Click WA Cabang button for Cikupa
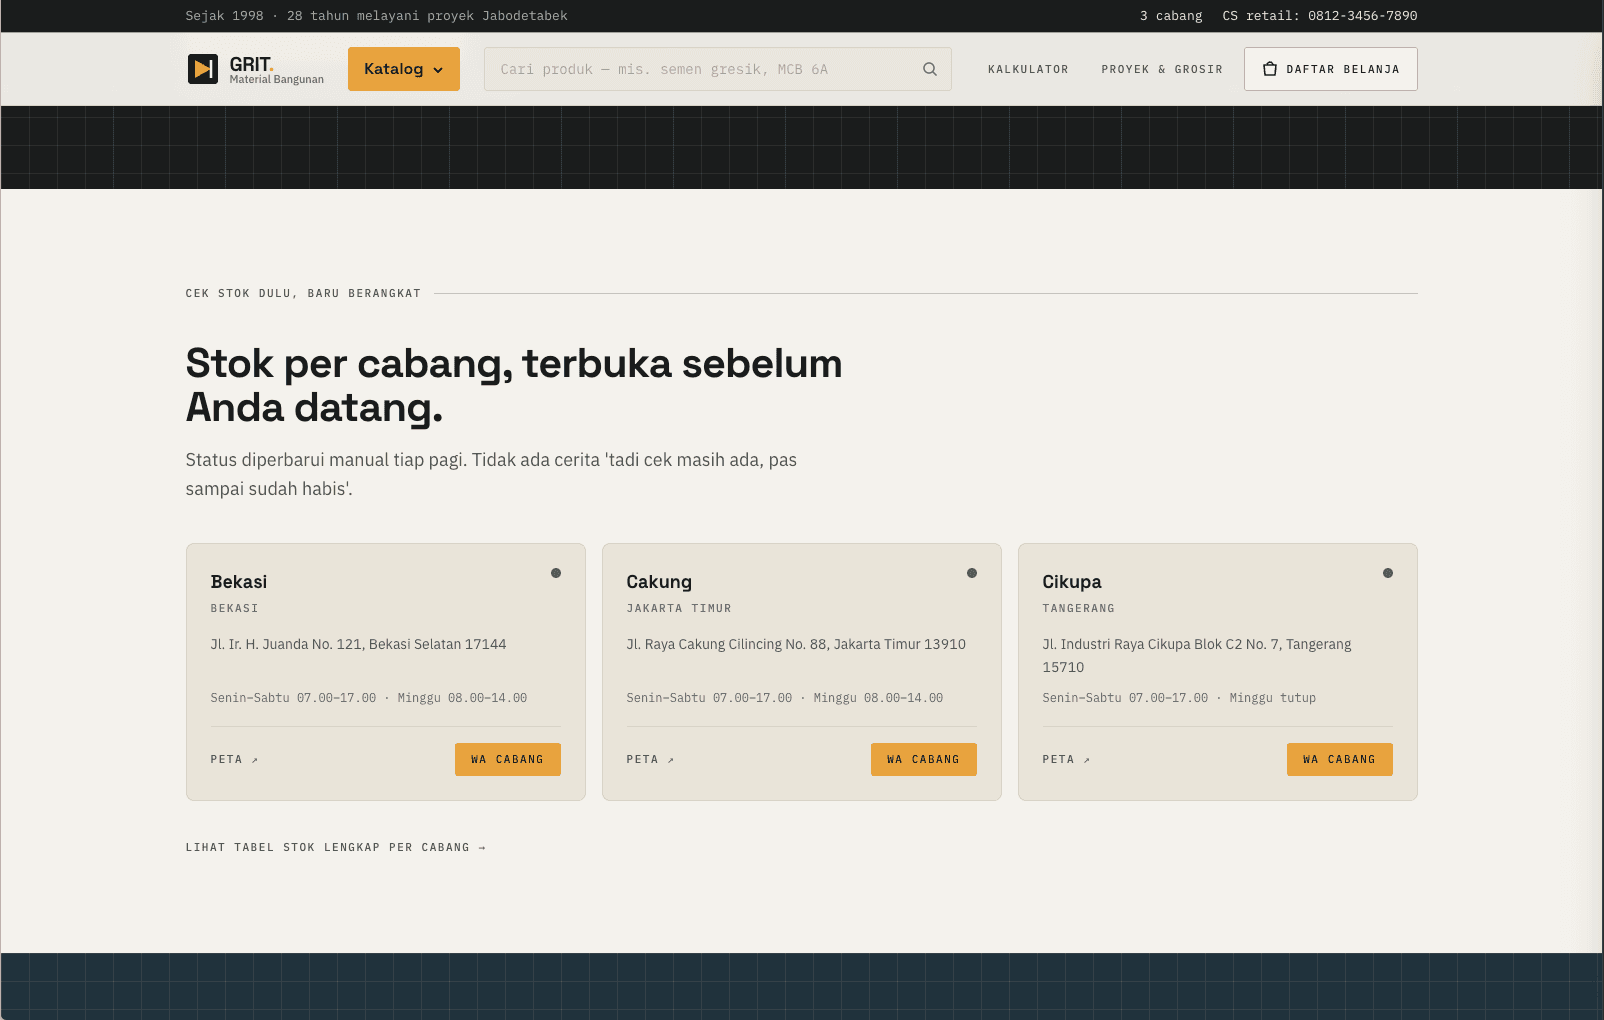The image size is (1604, 1020). click(1340, 759)
